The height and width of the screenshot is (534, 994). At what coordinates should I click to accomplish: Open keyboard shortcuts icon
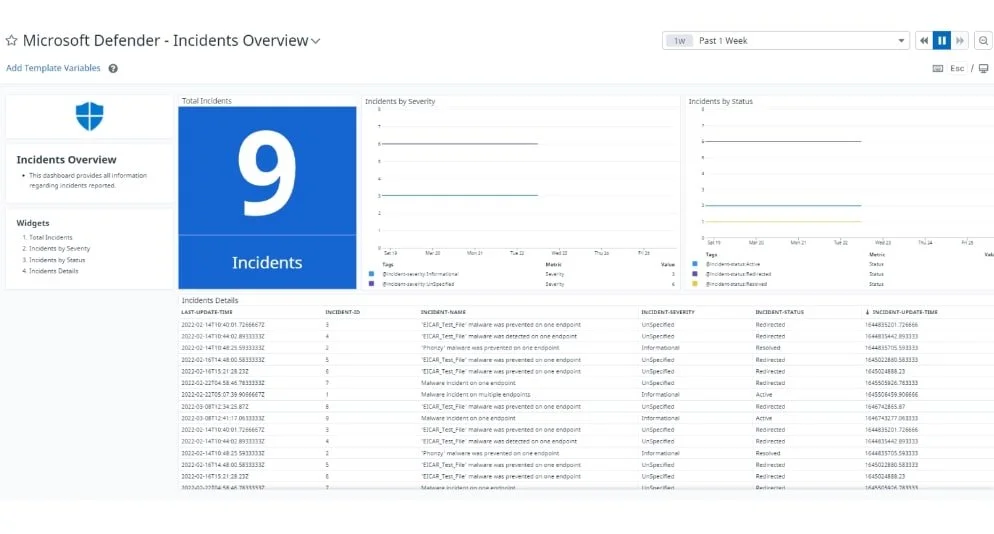tap(938, 68)
